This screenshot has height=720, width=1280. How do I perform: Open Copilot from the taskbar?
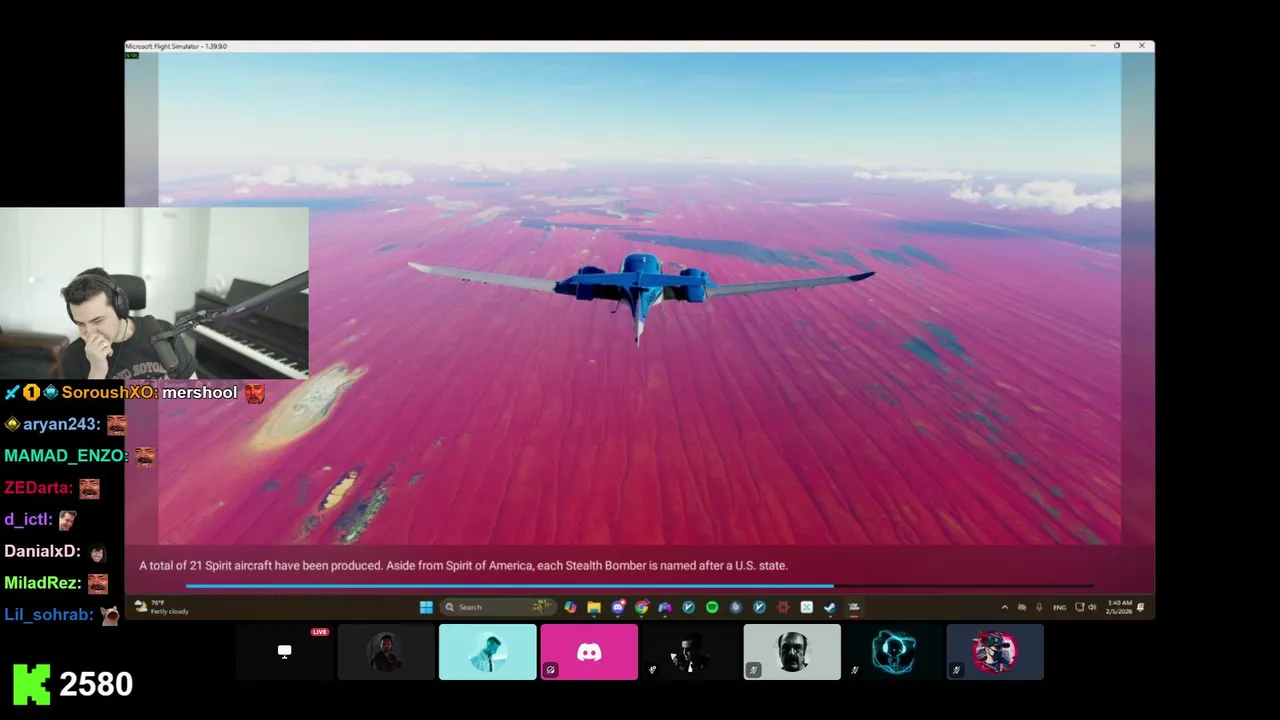[570, 607]
